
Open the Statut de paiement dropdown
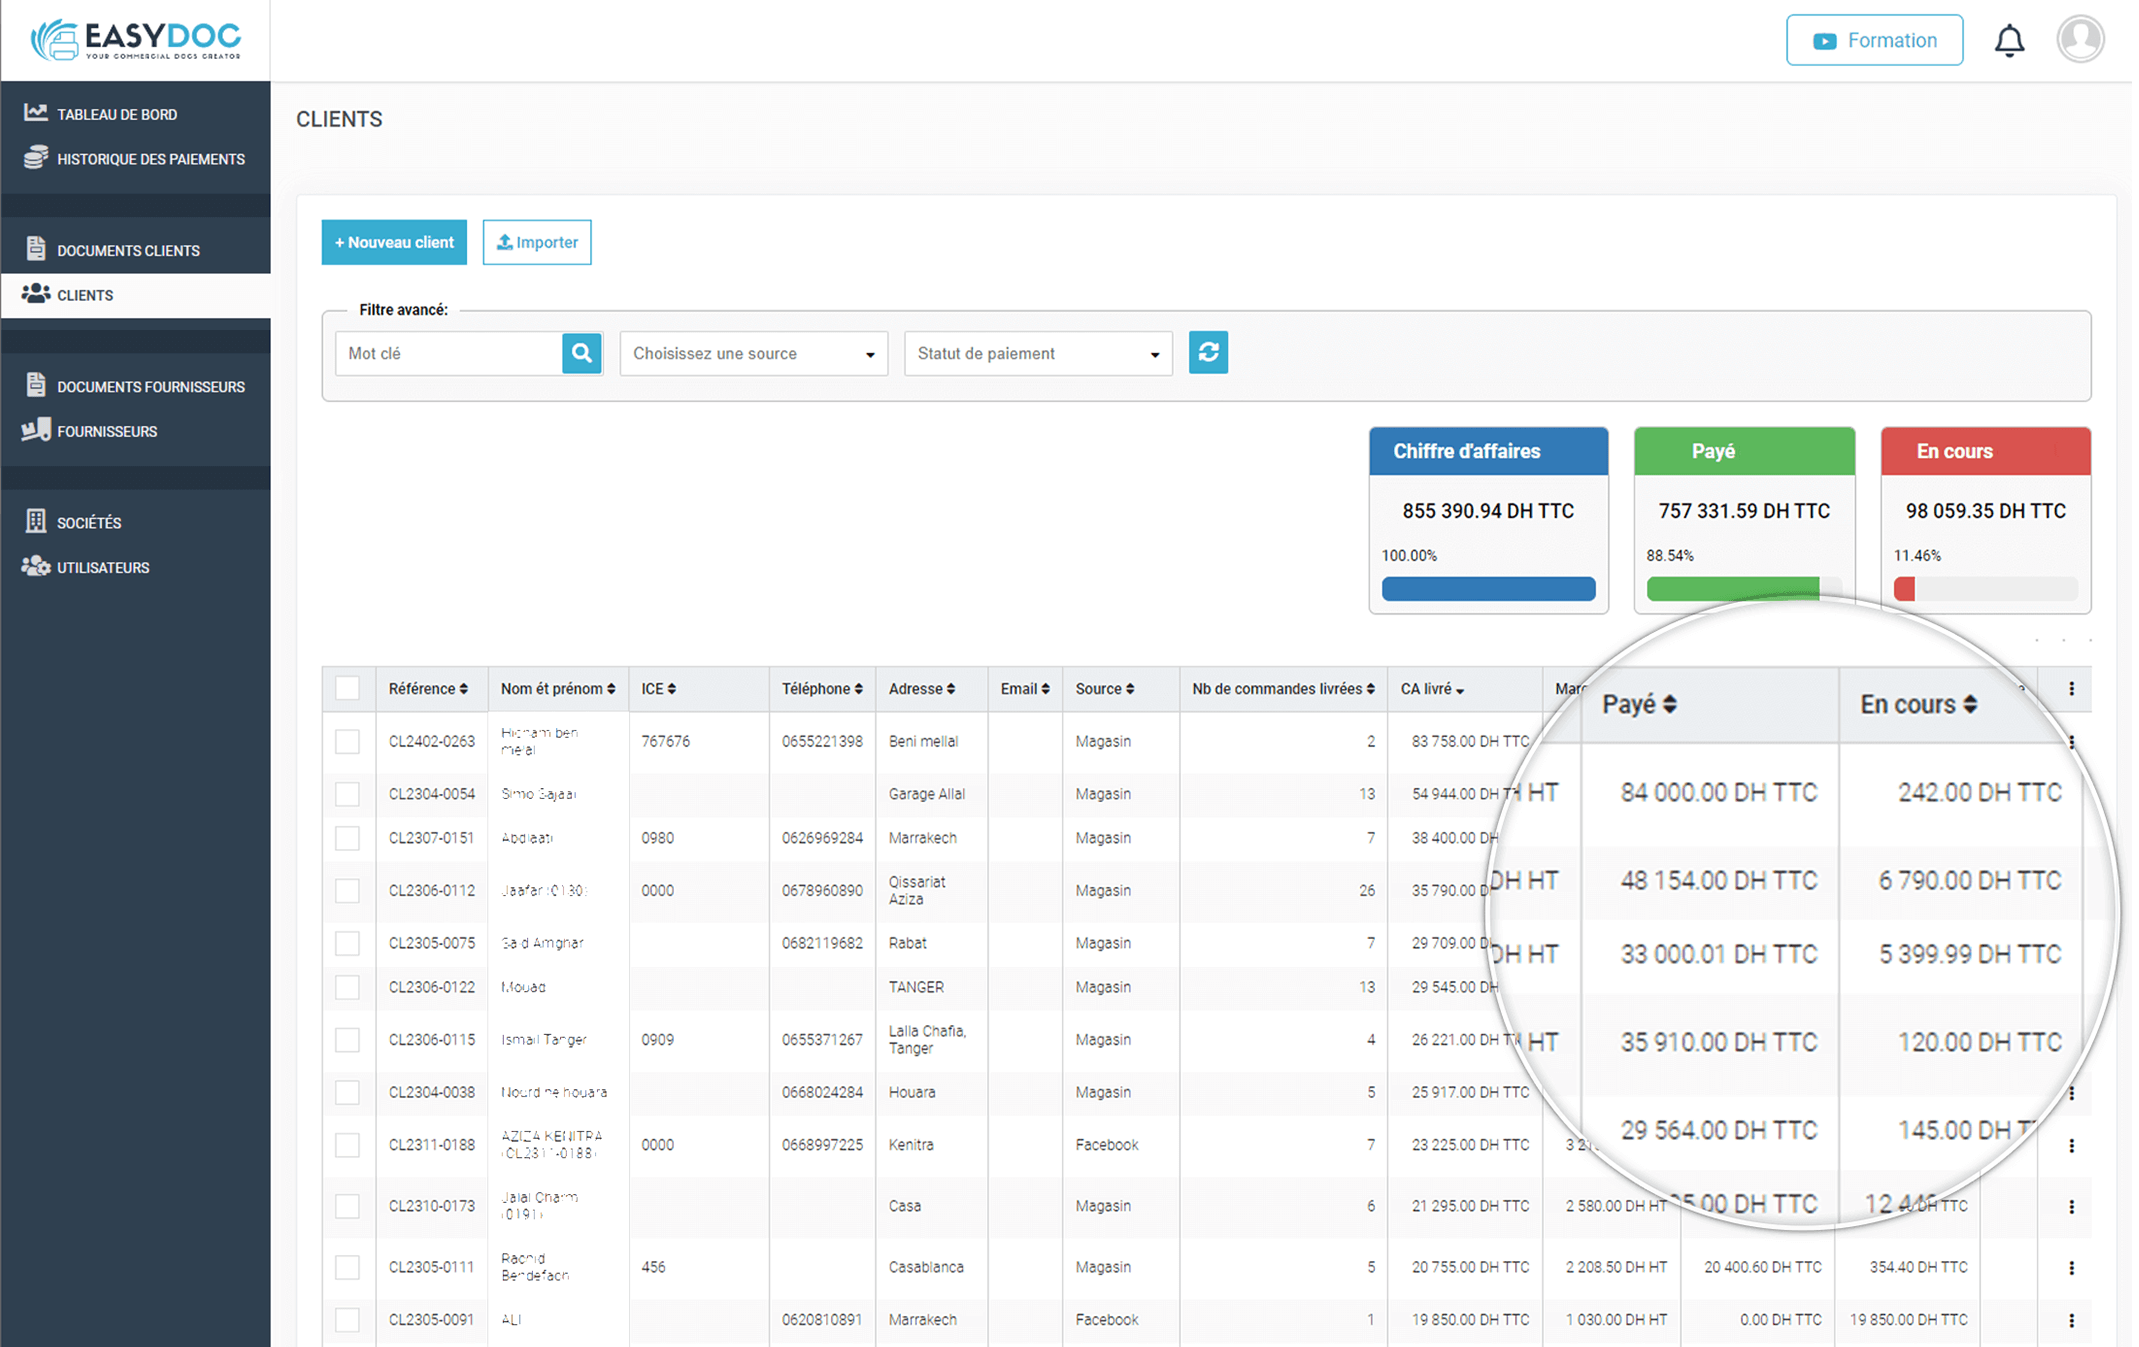coord(1038,353)
